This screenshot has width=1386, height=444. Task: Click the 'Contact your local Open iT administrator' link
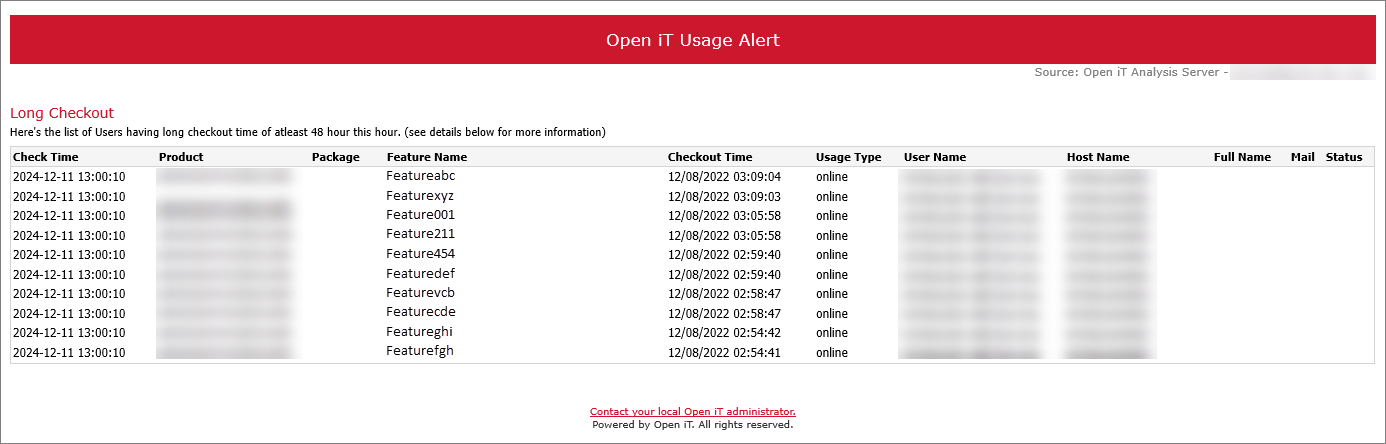click(x=692, y=412)
